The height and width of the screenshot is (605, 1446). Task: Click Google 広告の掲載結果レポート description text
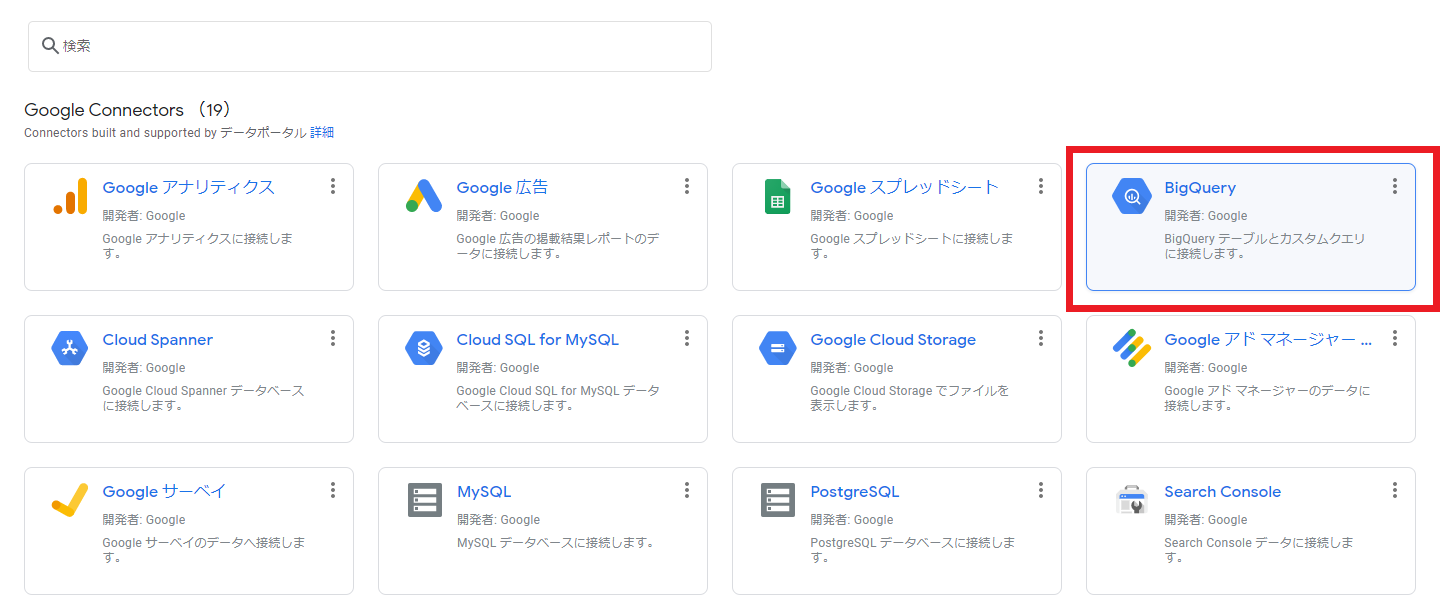point(557,246)
